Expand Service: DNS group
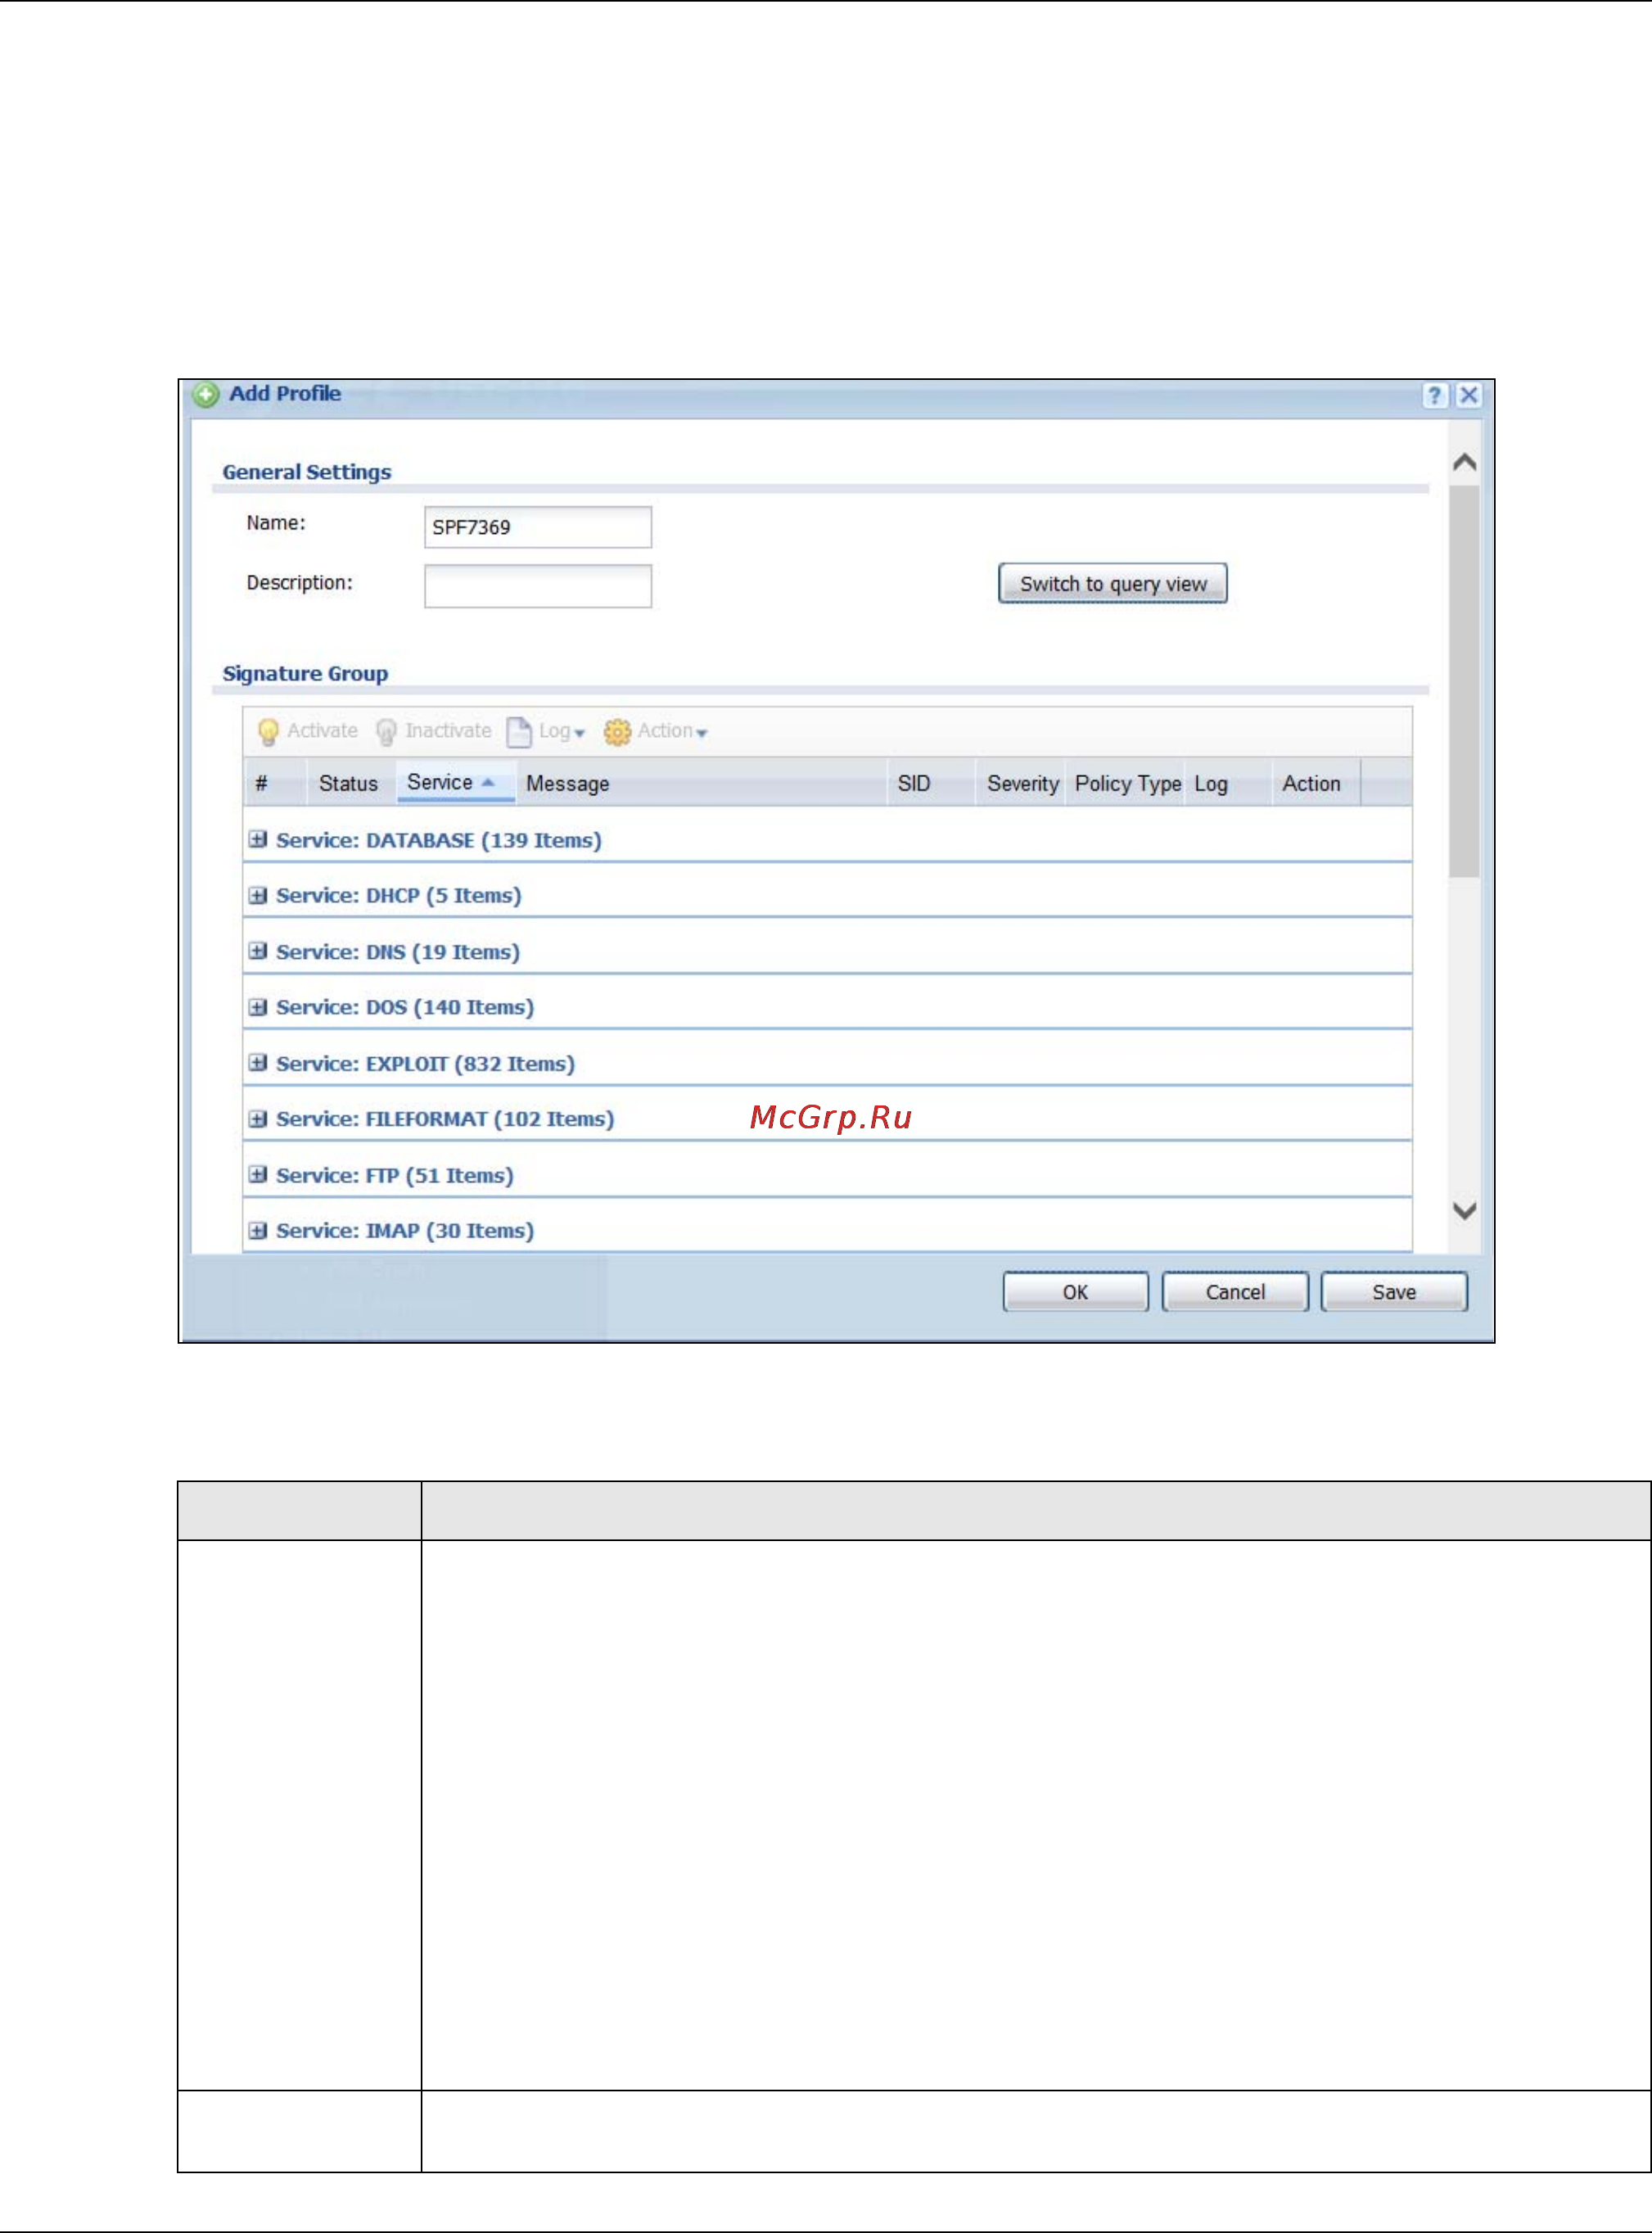The width and height of the screenshot is (1652, 2233). pyautogui.click(x=258, y=951)
